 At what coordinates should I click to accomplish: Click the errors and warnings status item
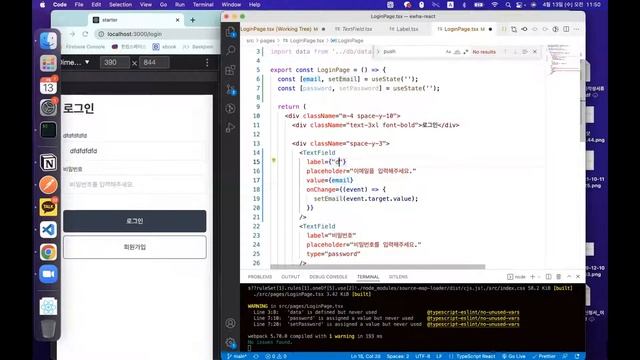pos(276,356)
